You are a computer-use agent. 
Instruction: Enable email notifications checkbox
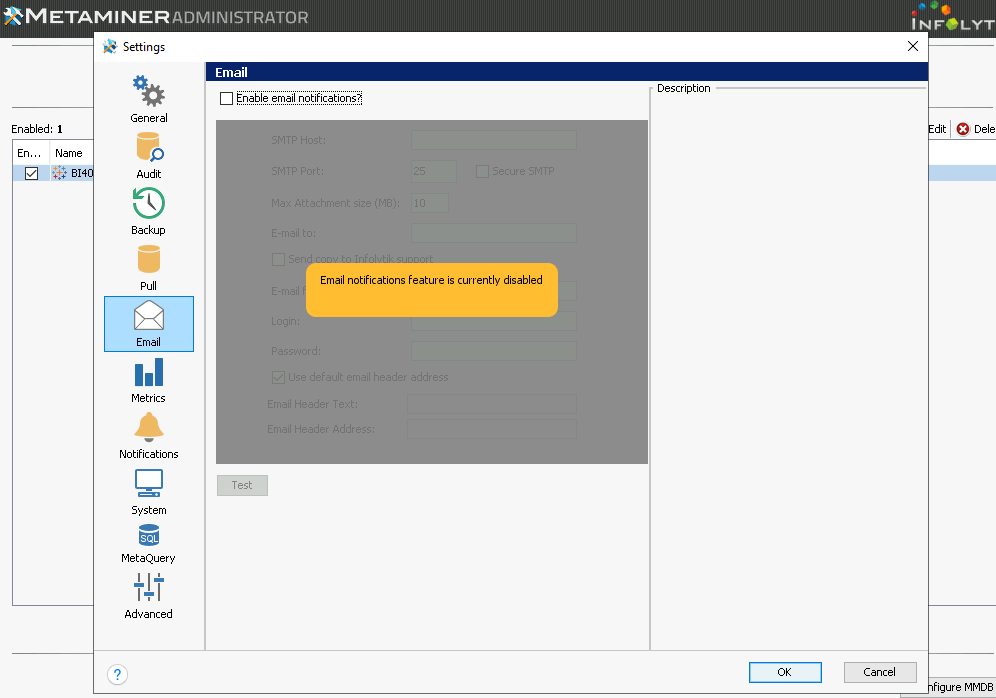pyautogui.click(x=226, y=98)
